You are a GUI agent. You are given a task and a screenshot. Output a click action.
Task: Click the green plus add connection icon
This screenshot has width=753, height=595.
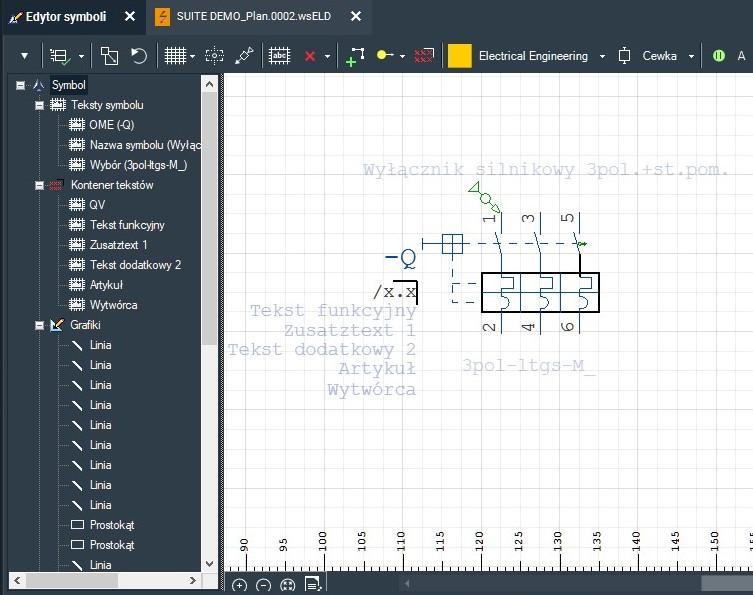point(355,56)
